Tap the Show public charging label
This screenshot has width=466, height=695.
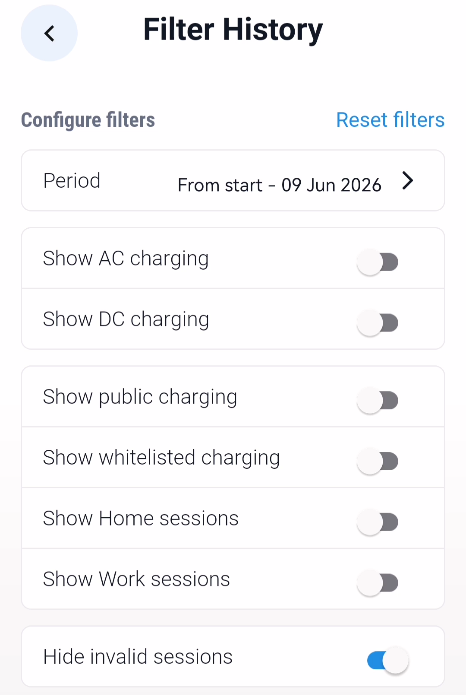click(140, 397)
